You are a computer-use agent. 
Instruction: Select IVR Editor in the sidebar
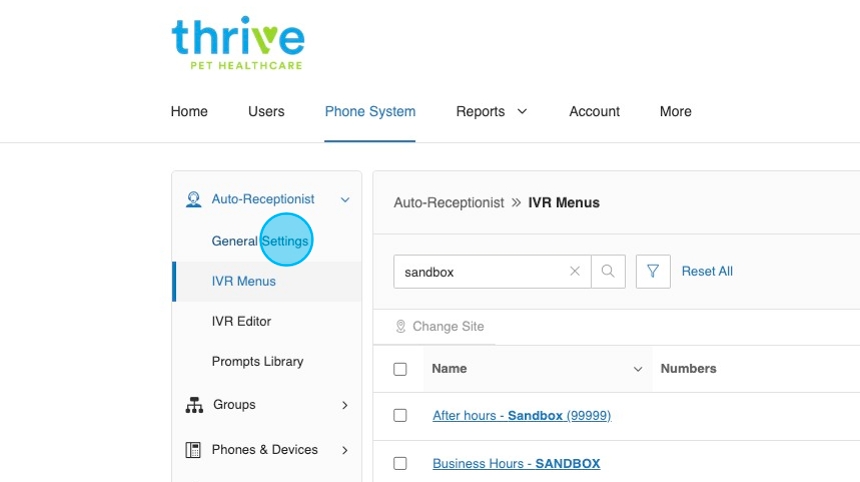(x=241, y=321)
